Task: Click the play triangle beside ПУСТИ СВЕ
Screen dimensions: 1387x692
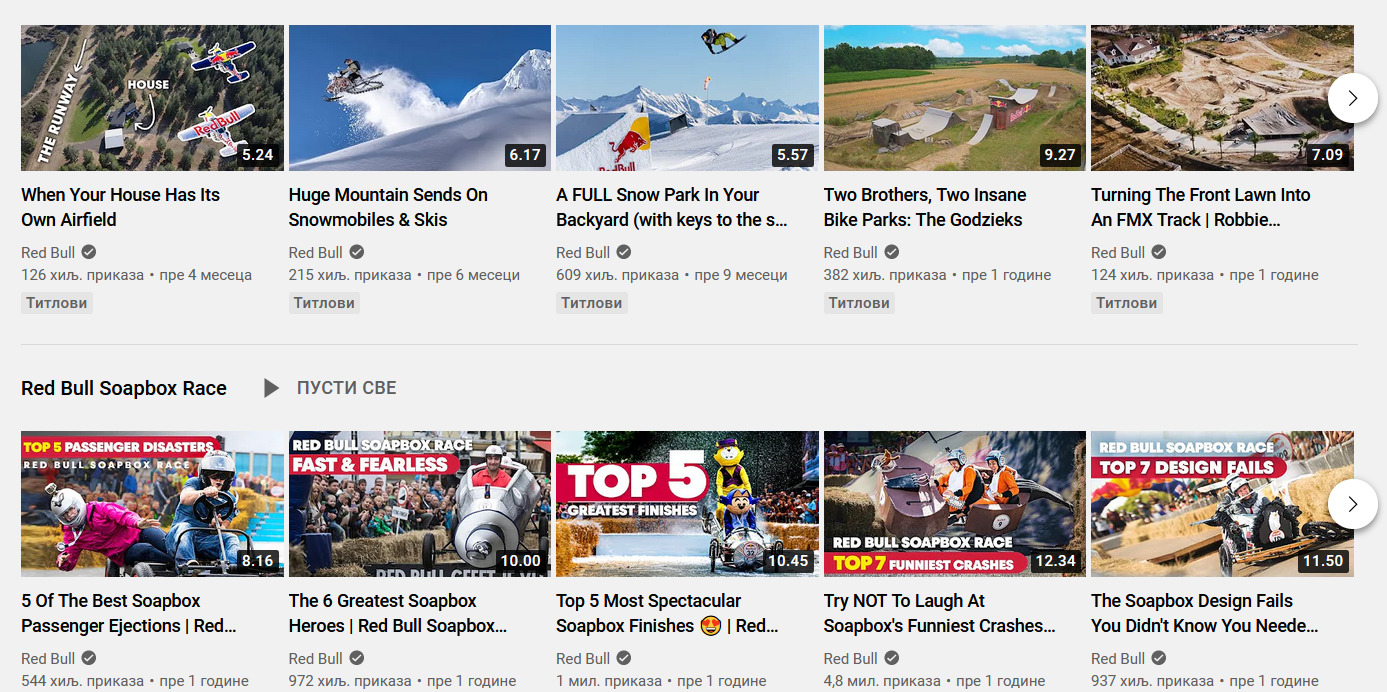Action: (x=270, y=388)
